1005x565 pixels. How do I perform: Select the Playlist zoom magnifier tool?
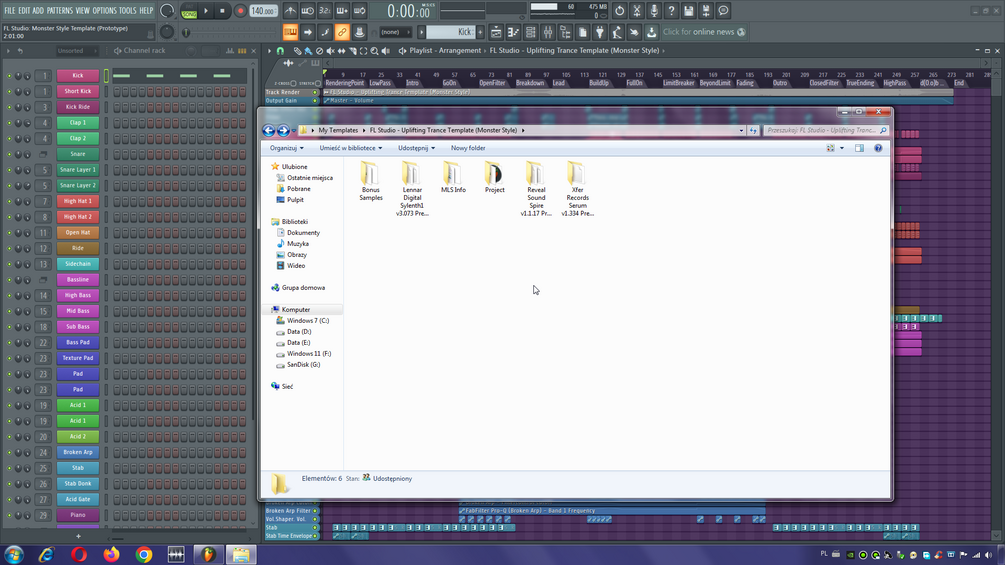coord(374,51)
